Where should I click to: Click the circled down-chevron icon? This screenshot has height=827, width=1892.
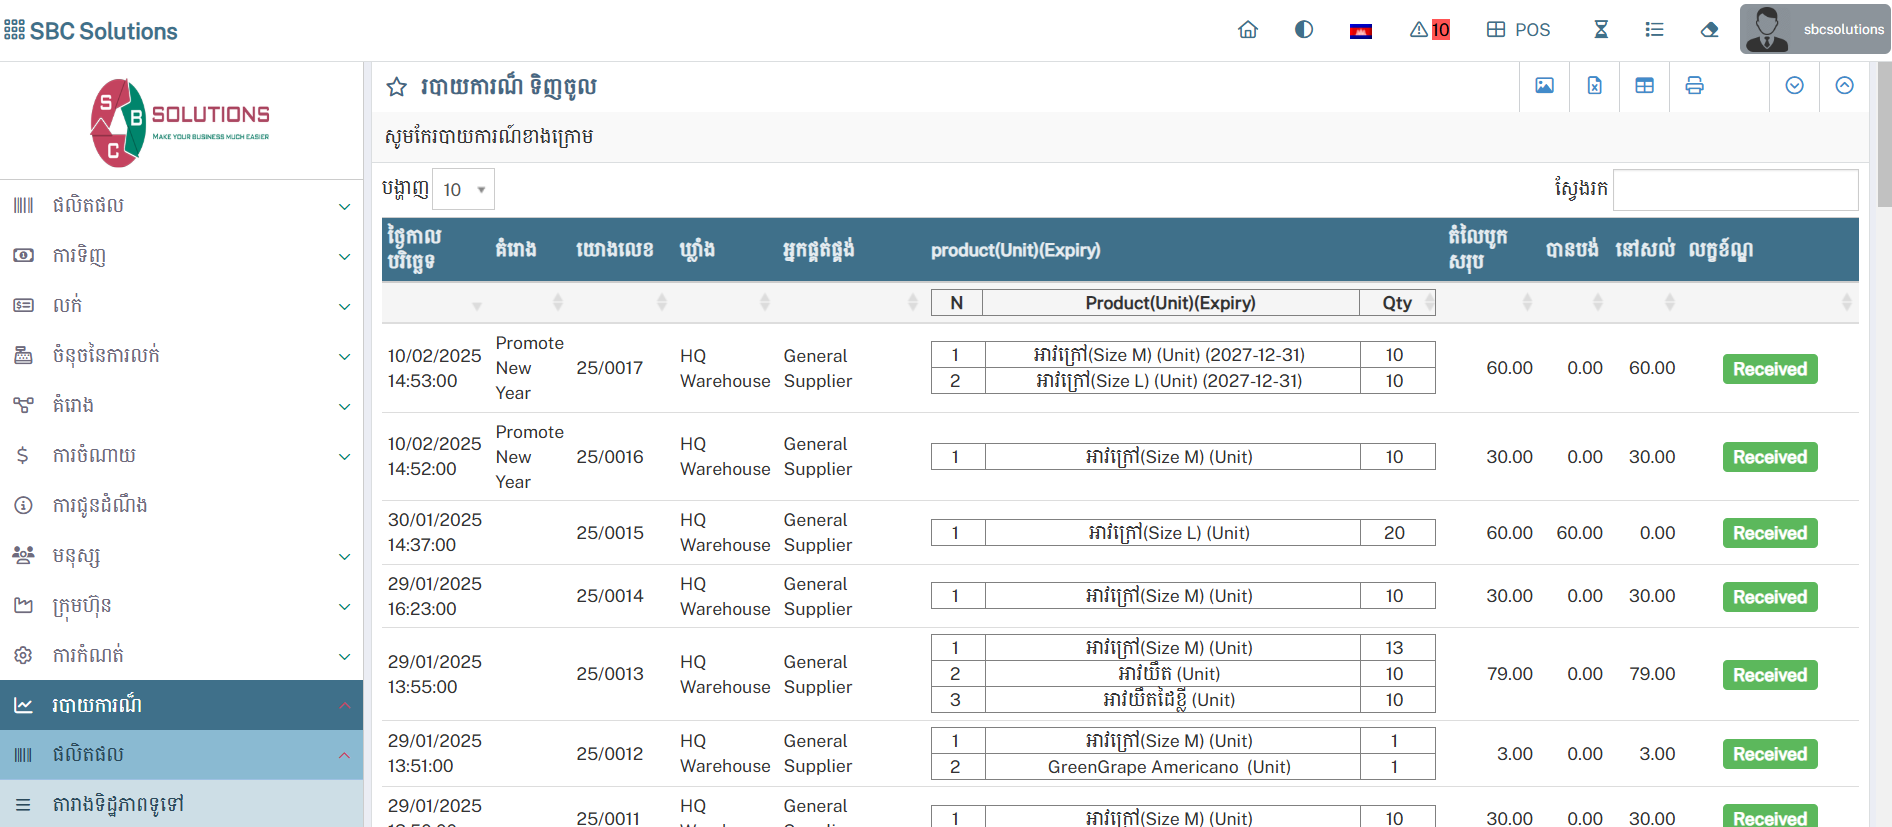(1794, 86)
